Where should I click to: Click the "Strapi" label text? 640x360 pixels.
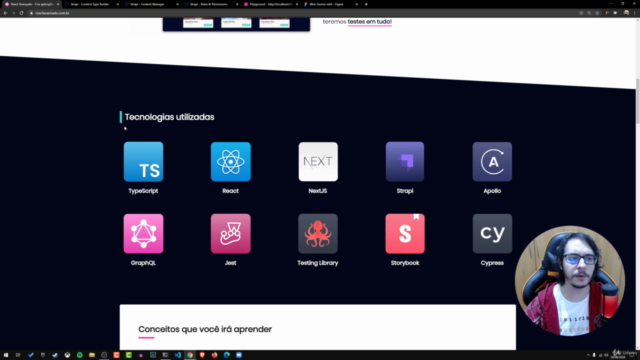pyautogui.click(x=405, y=191)
